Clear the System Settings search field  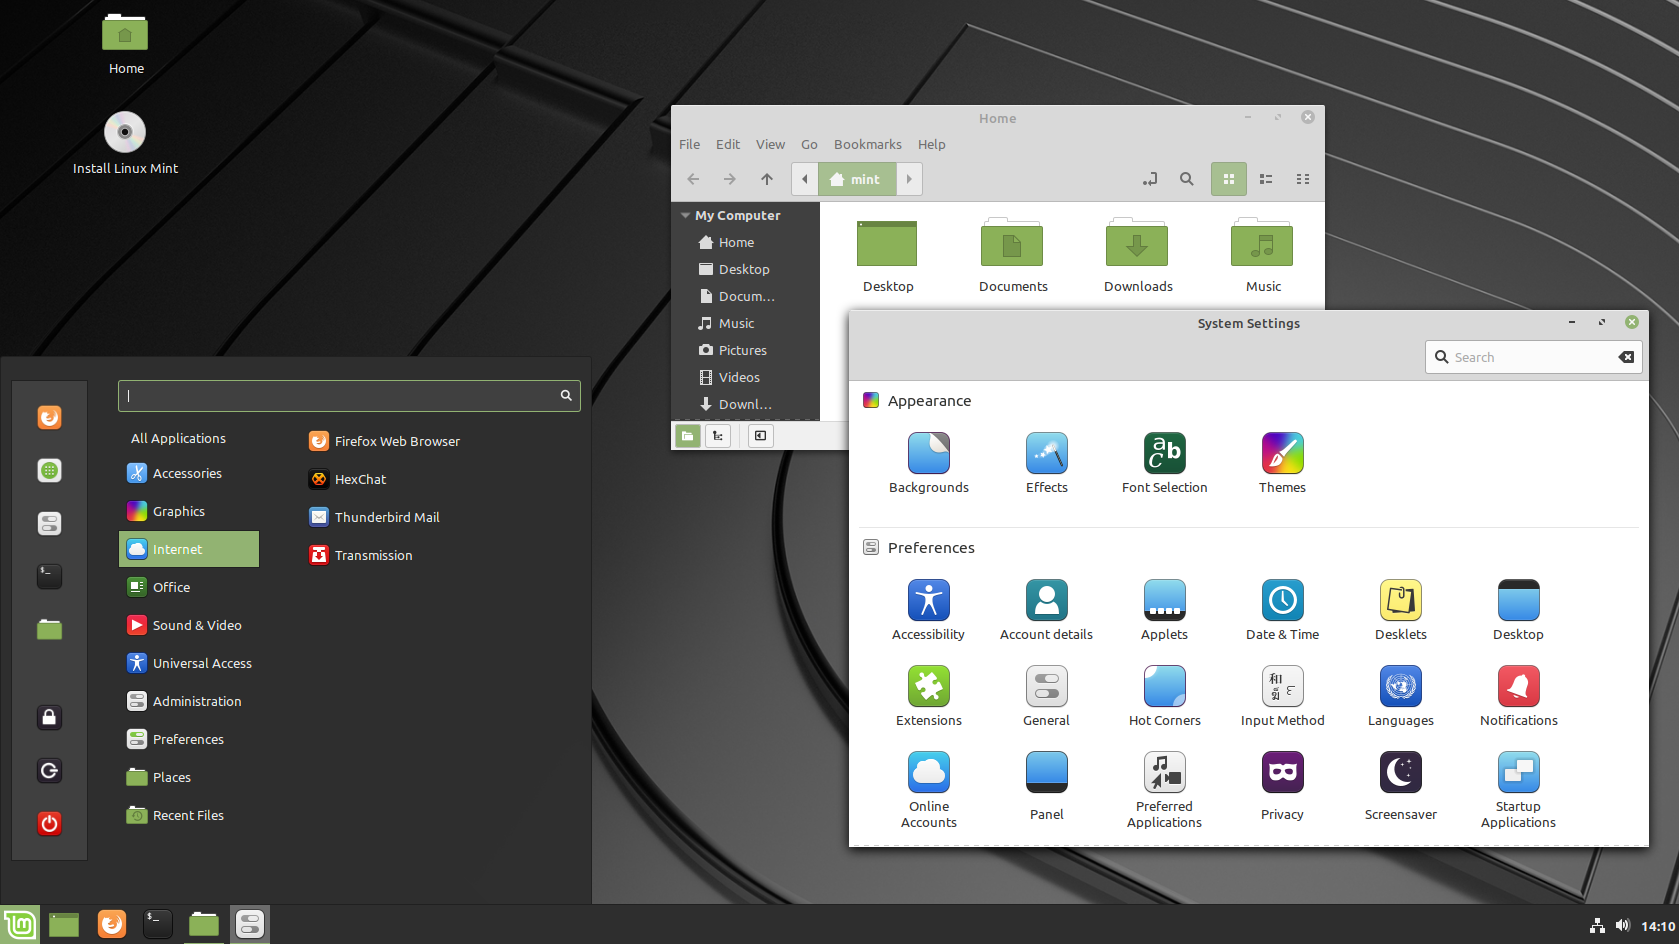(1626, 357)
